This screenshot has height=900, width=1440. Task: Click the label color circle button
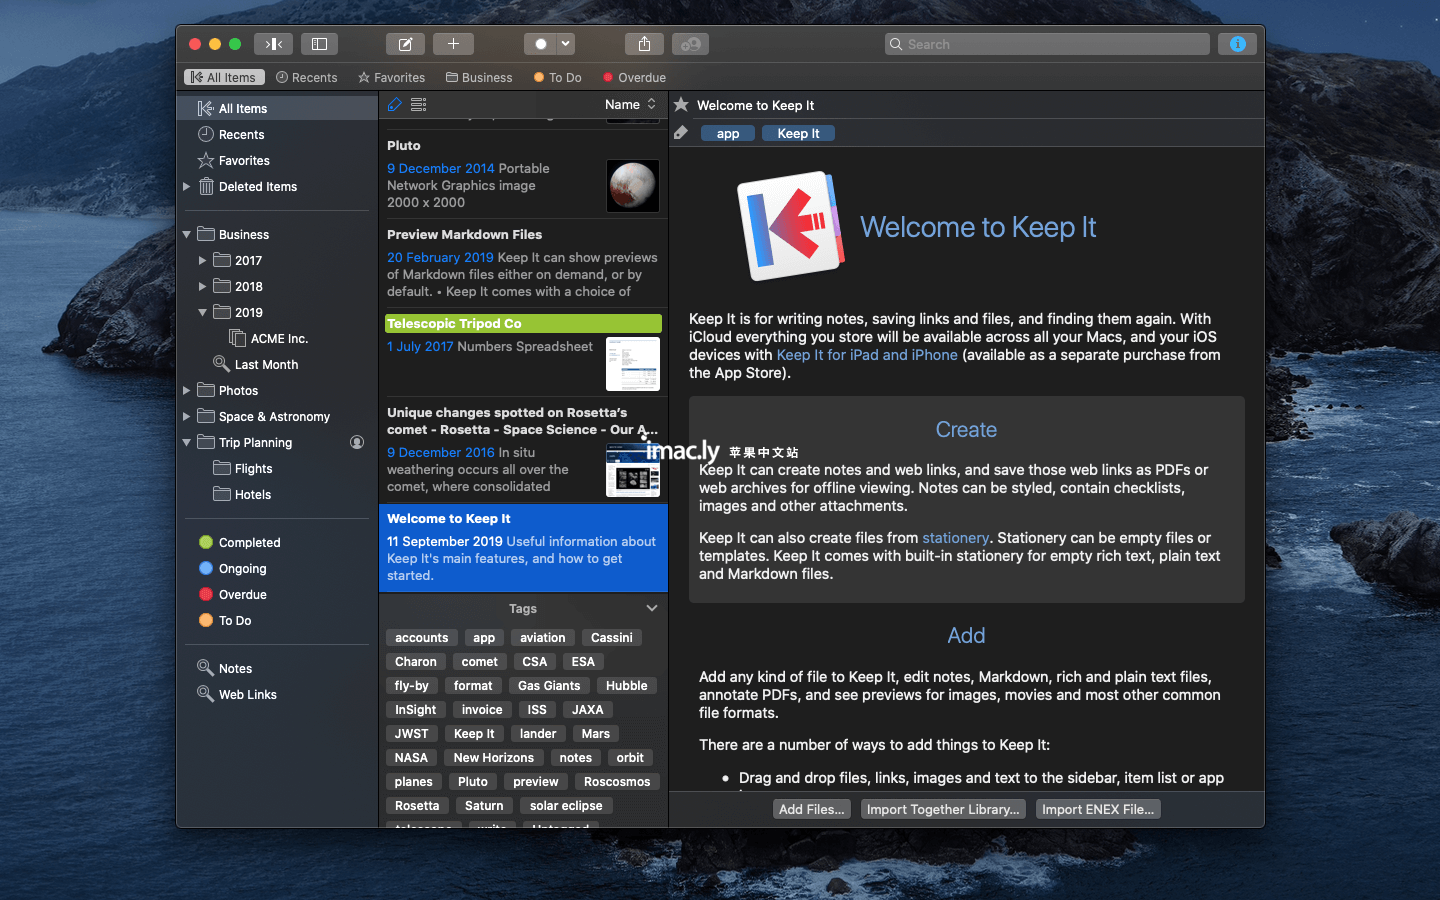point(540,44)
